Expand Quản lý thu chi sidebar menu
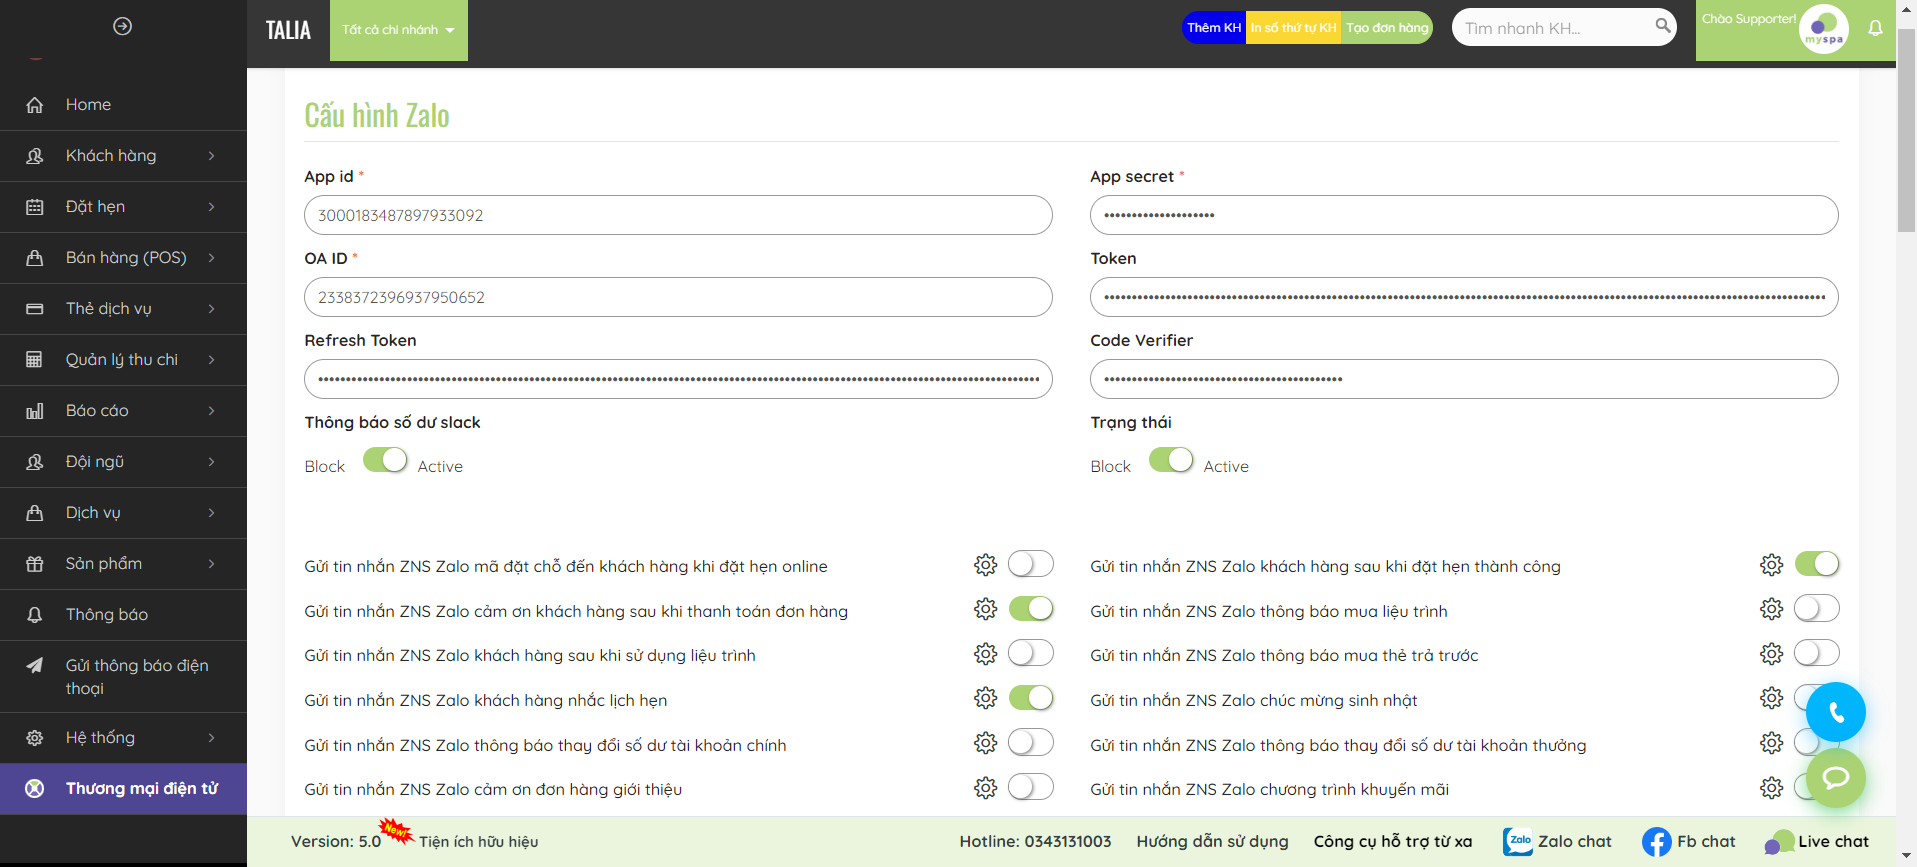The image size is (1917, 867). [123, 360]
